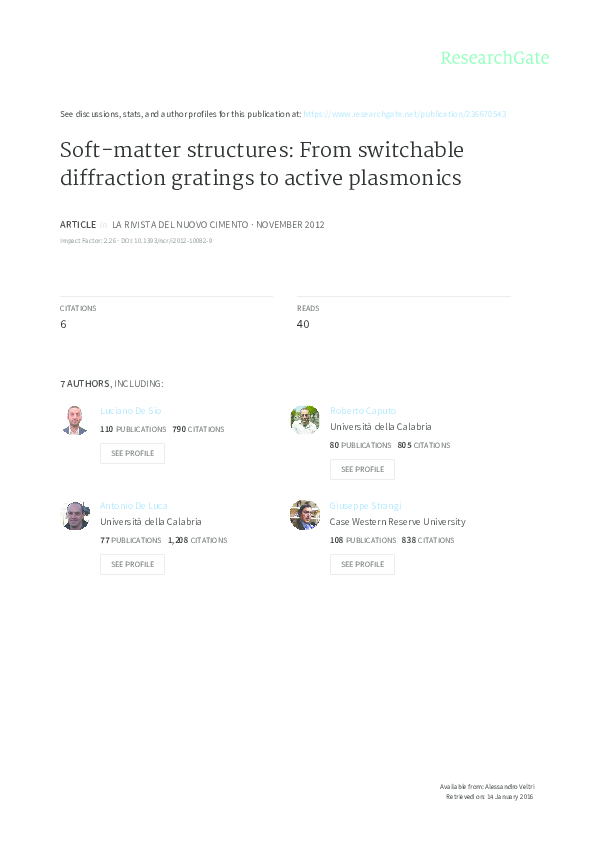Click the ResearchGate logo

[x=497, y=59]
